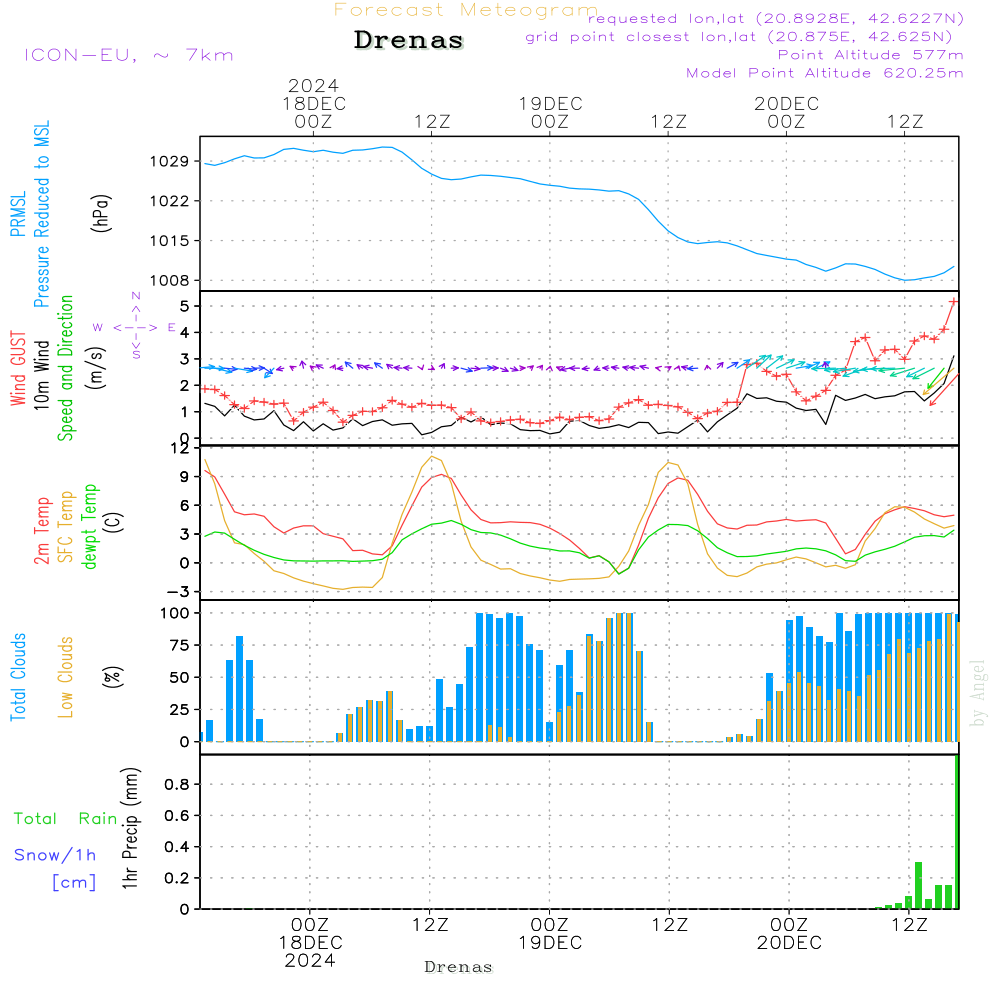Click the green "Speed and Direction" label

(x=65, y=368)
